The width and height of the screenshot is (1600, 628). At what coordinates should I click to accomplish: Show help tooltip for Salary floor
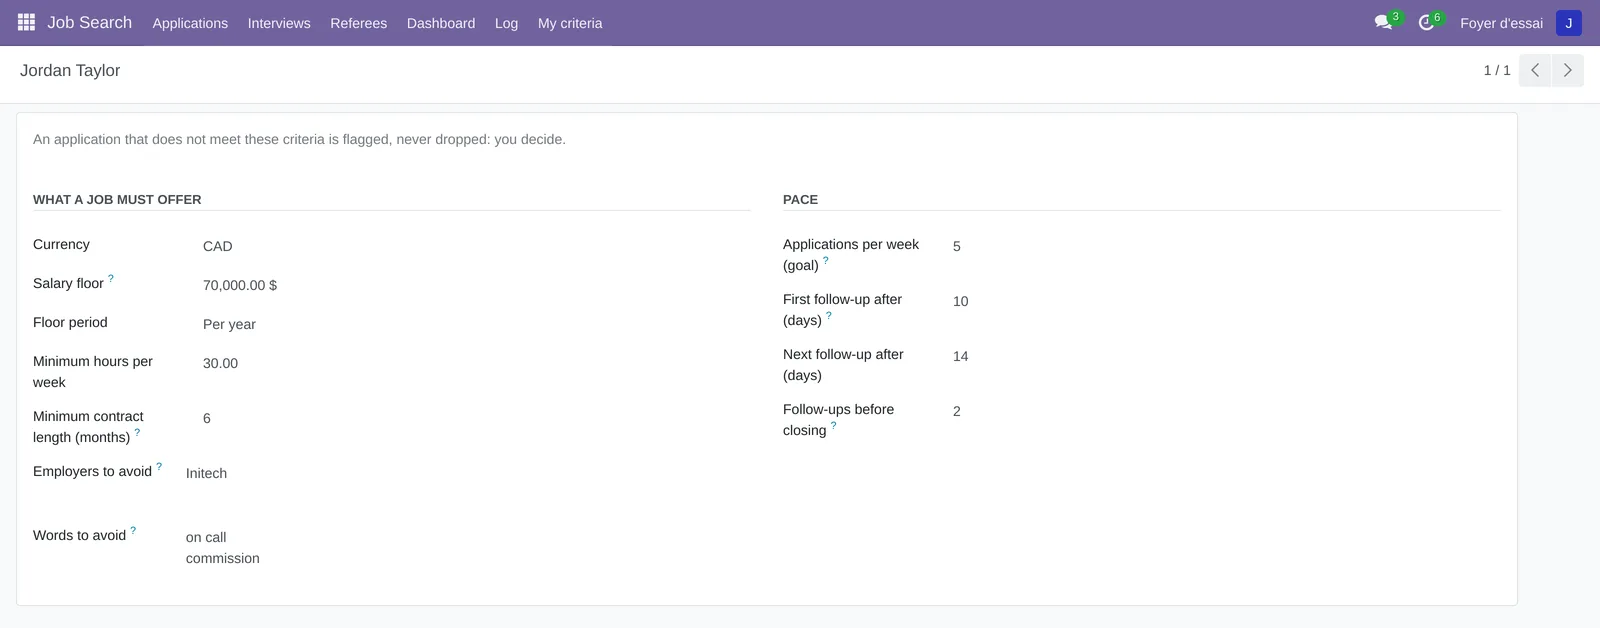point(111,279)
